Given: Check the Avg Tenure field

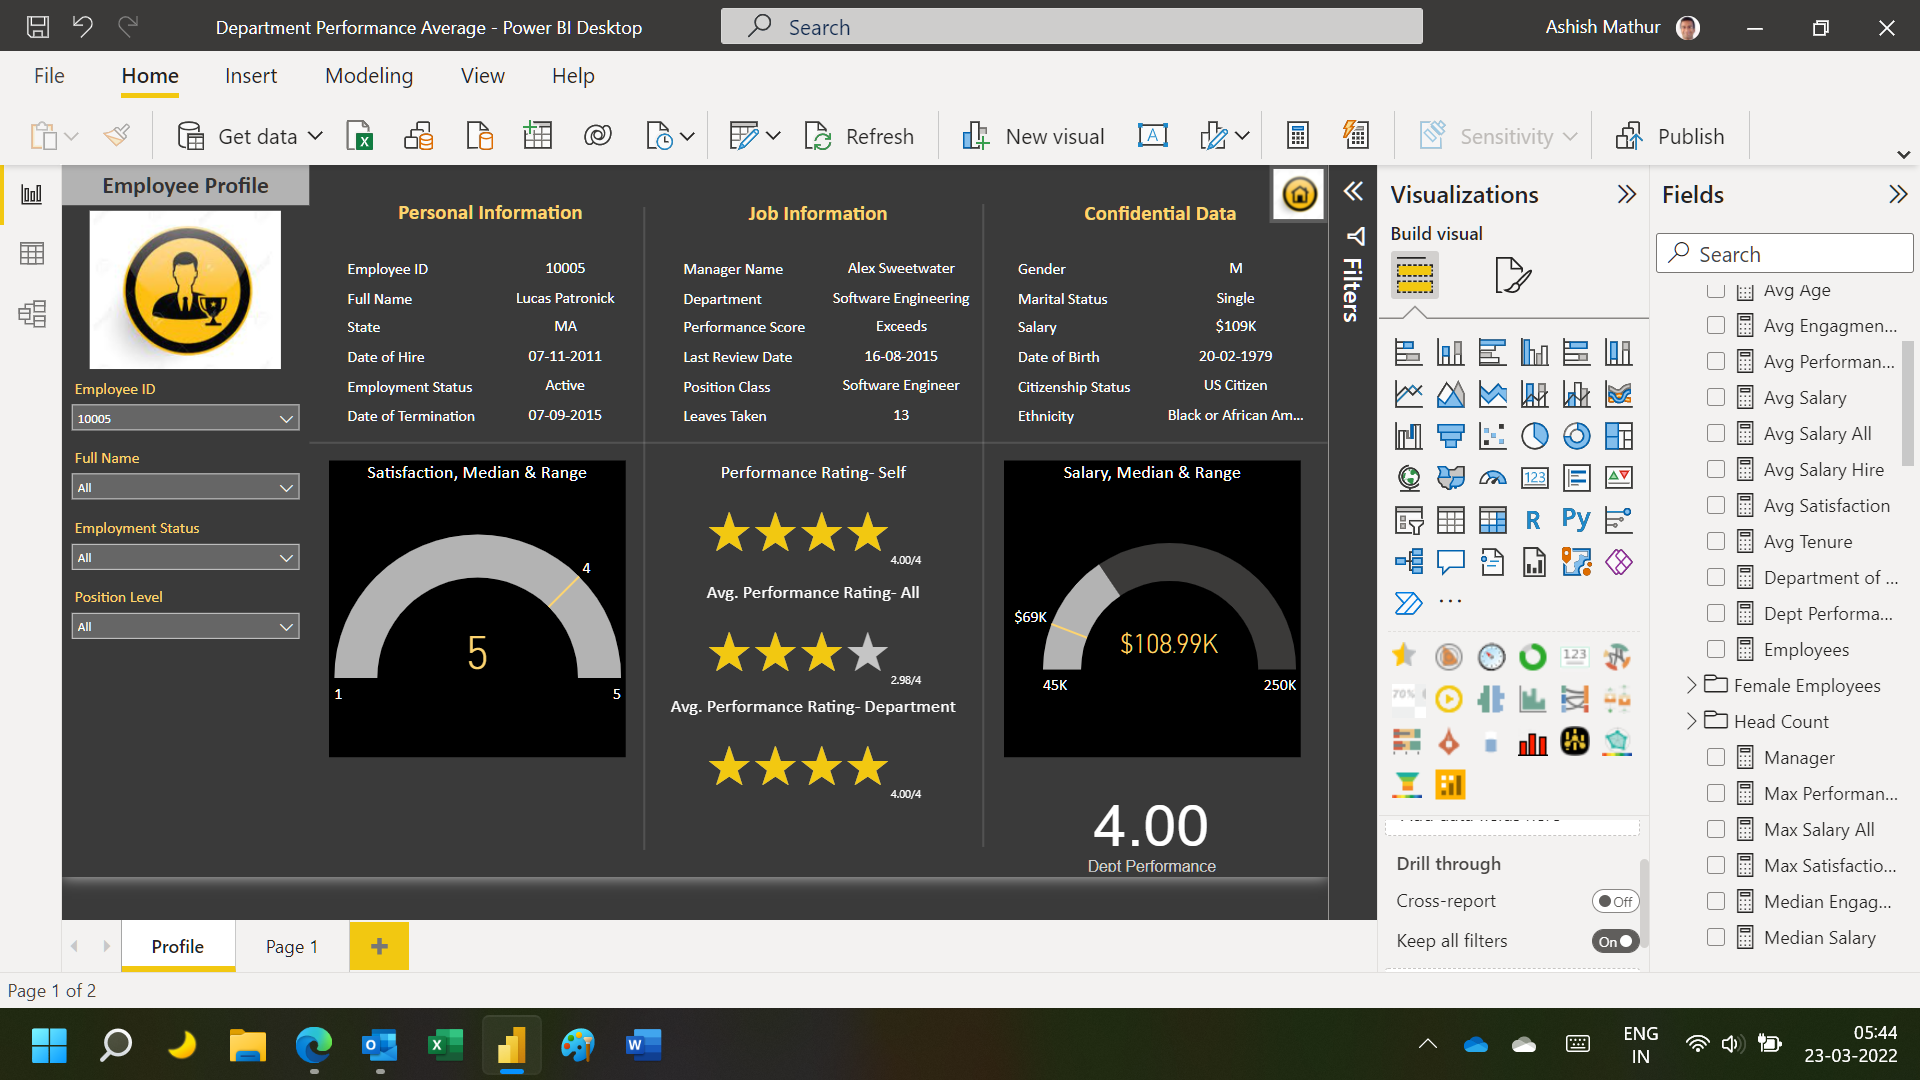Looking at the screenshot, I should 1716,542.
